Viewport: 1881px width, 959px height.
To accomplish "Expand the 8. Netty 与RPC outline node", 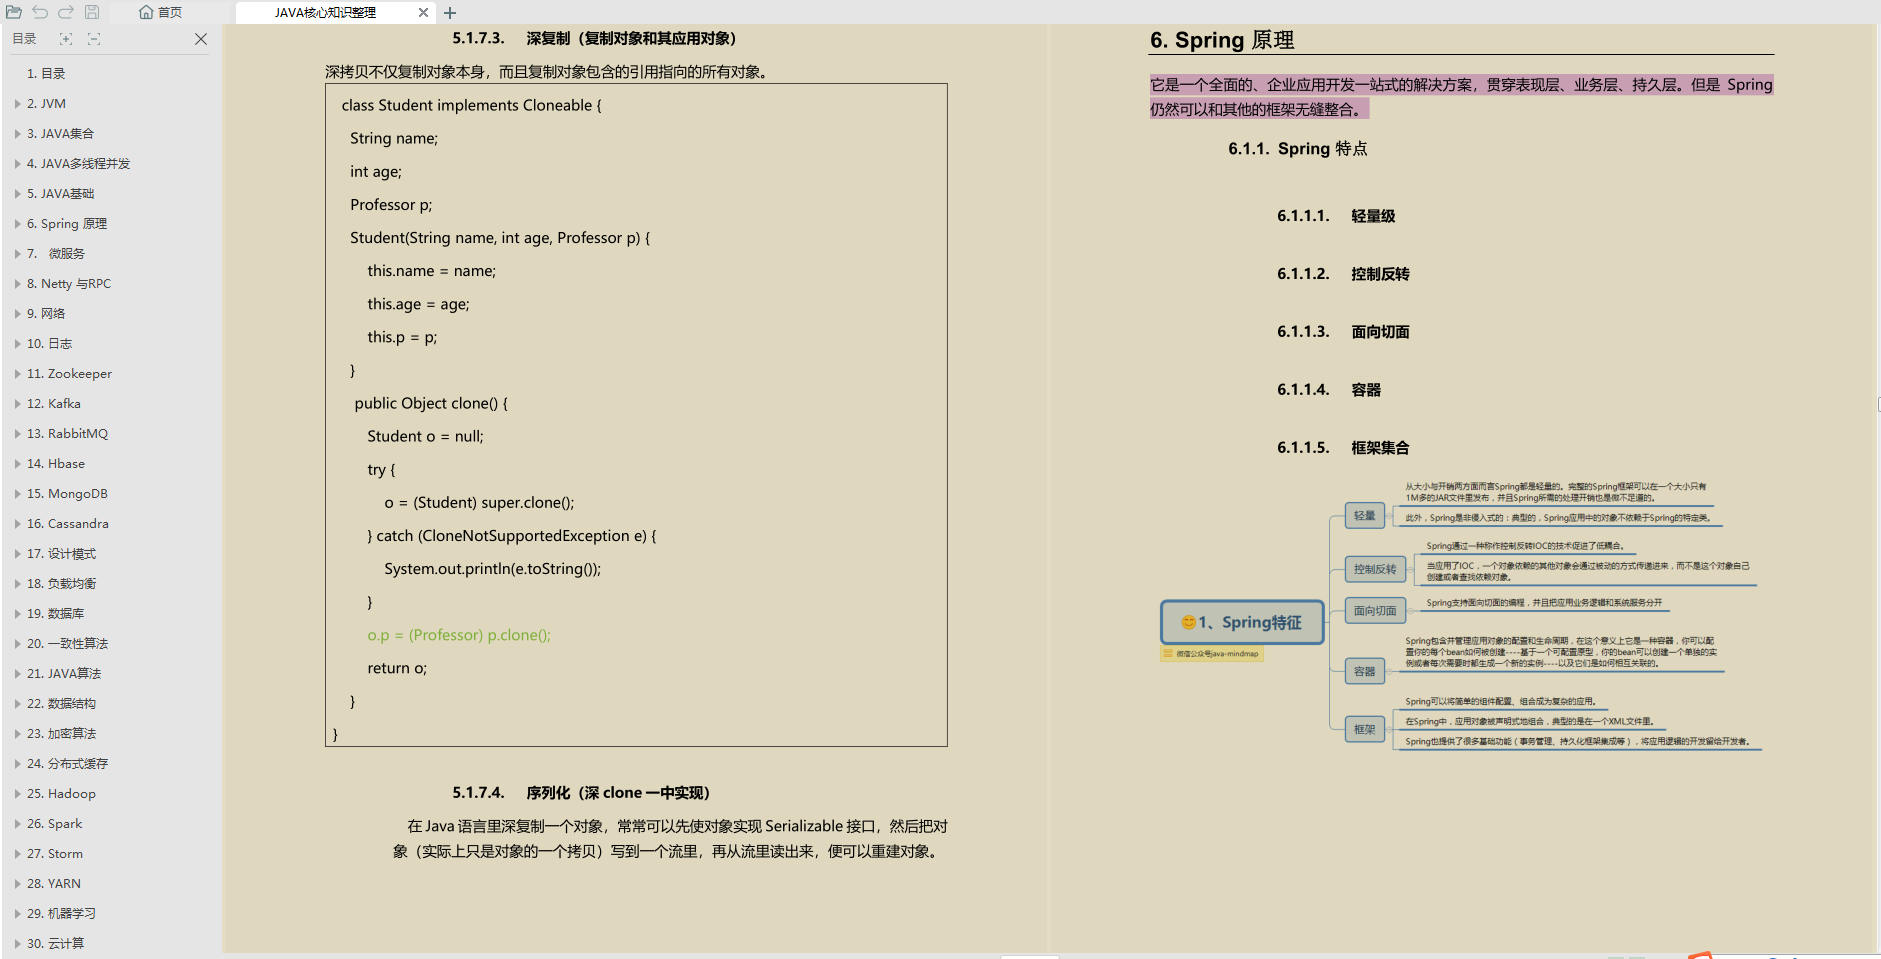I will click(x=18, y=284).
